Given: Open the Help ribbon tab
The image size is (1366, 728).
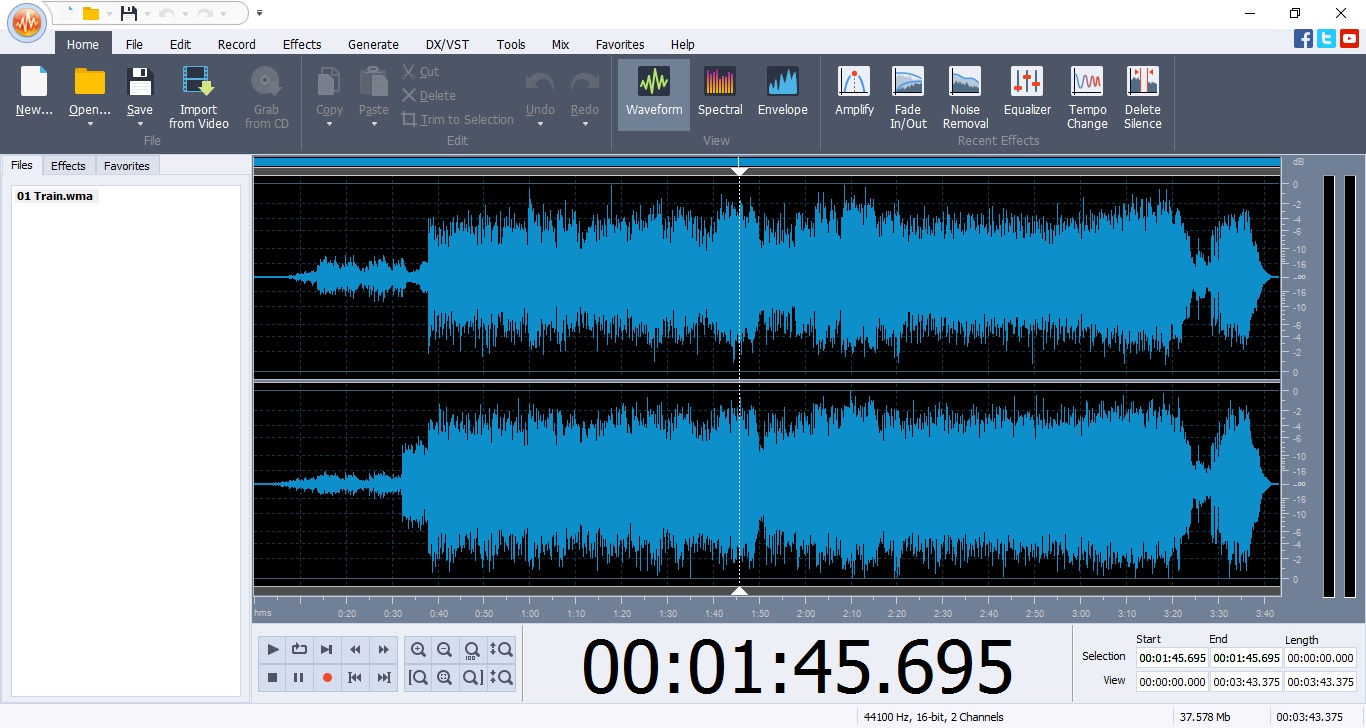Looking at the screenshot, I should [x=683, y=44].
